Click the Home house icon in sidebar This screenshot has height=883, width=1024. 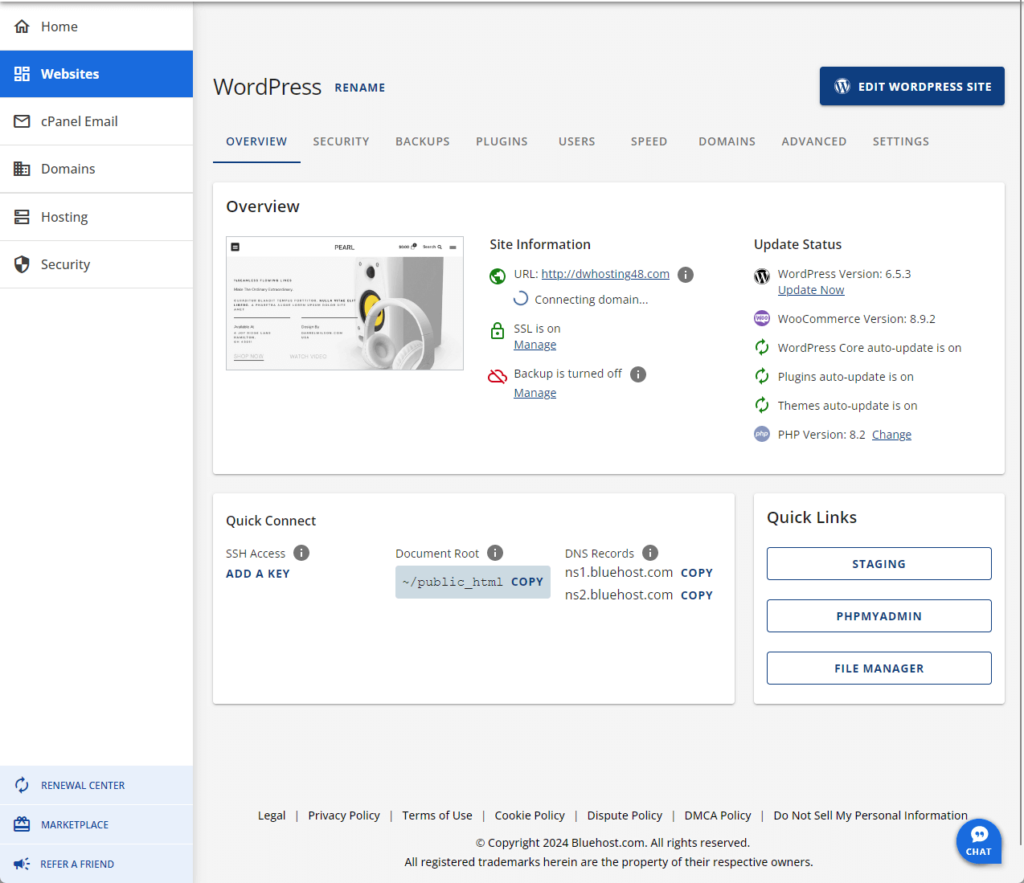22,26
